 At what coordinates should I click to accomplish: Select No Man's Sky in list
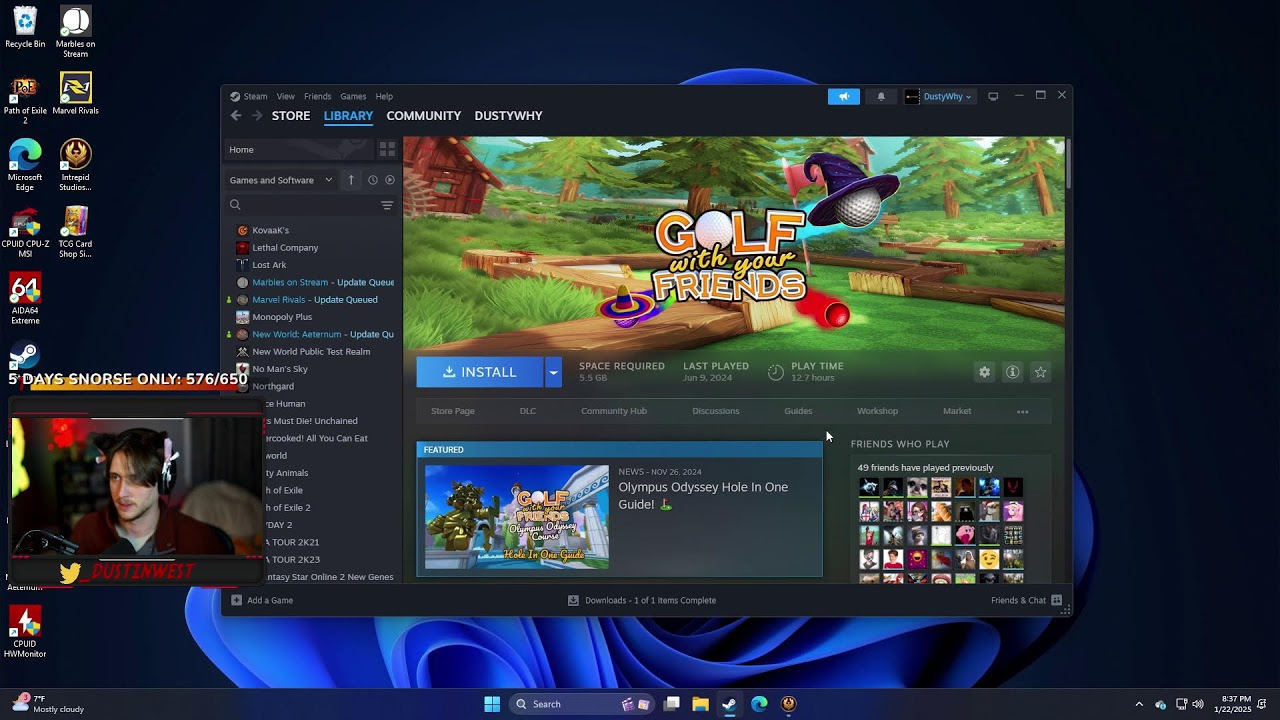click(x=280, y=369)
